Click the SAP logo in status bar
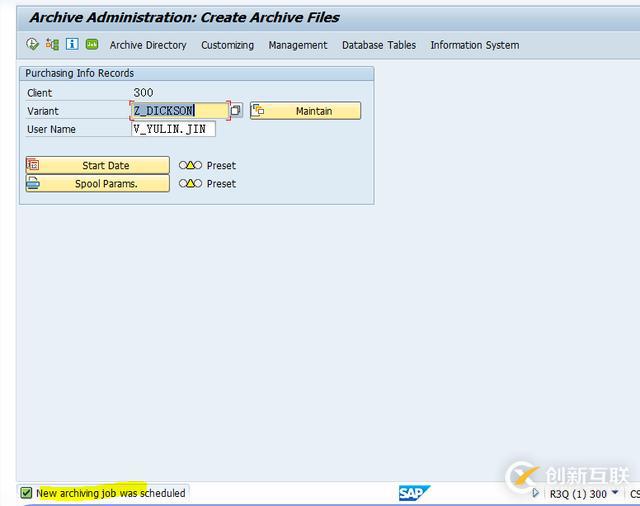Screen dimensions: 640x506 click(x=414, y=493)
